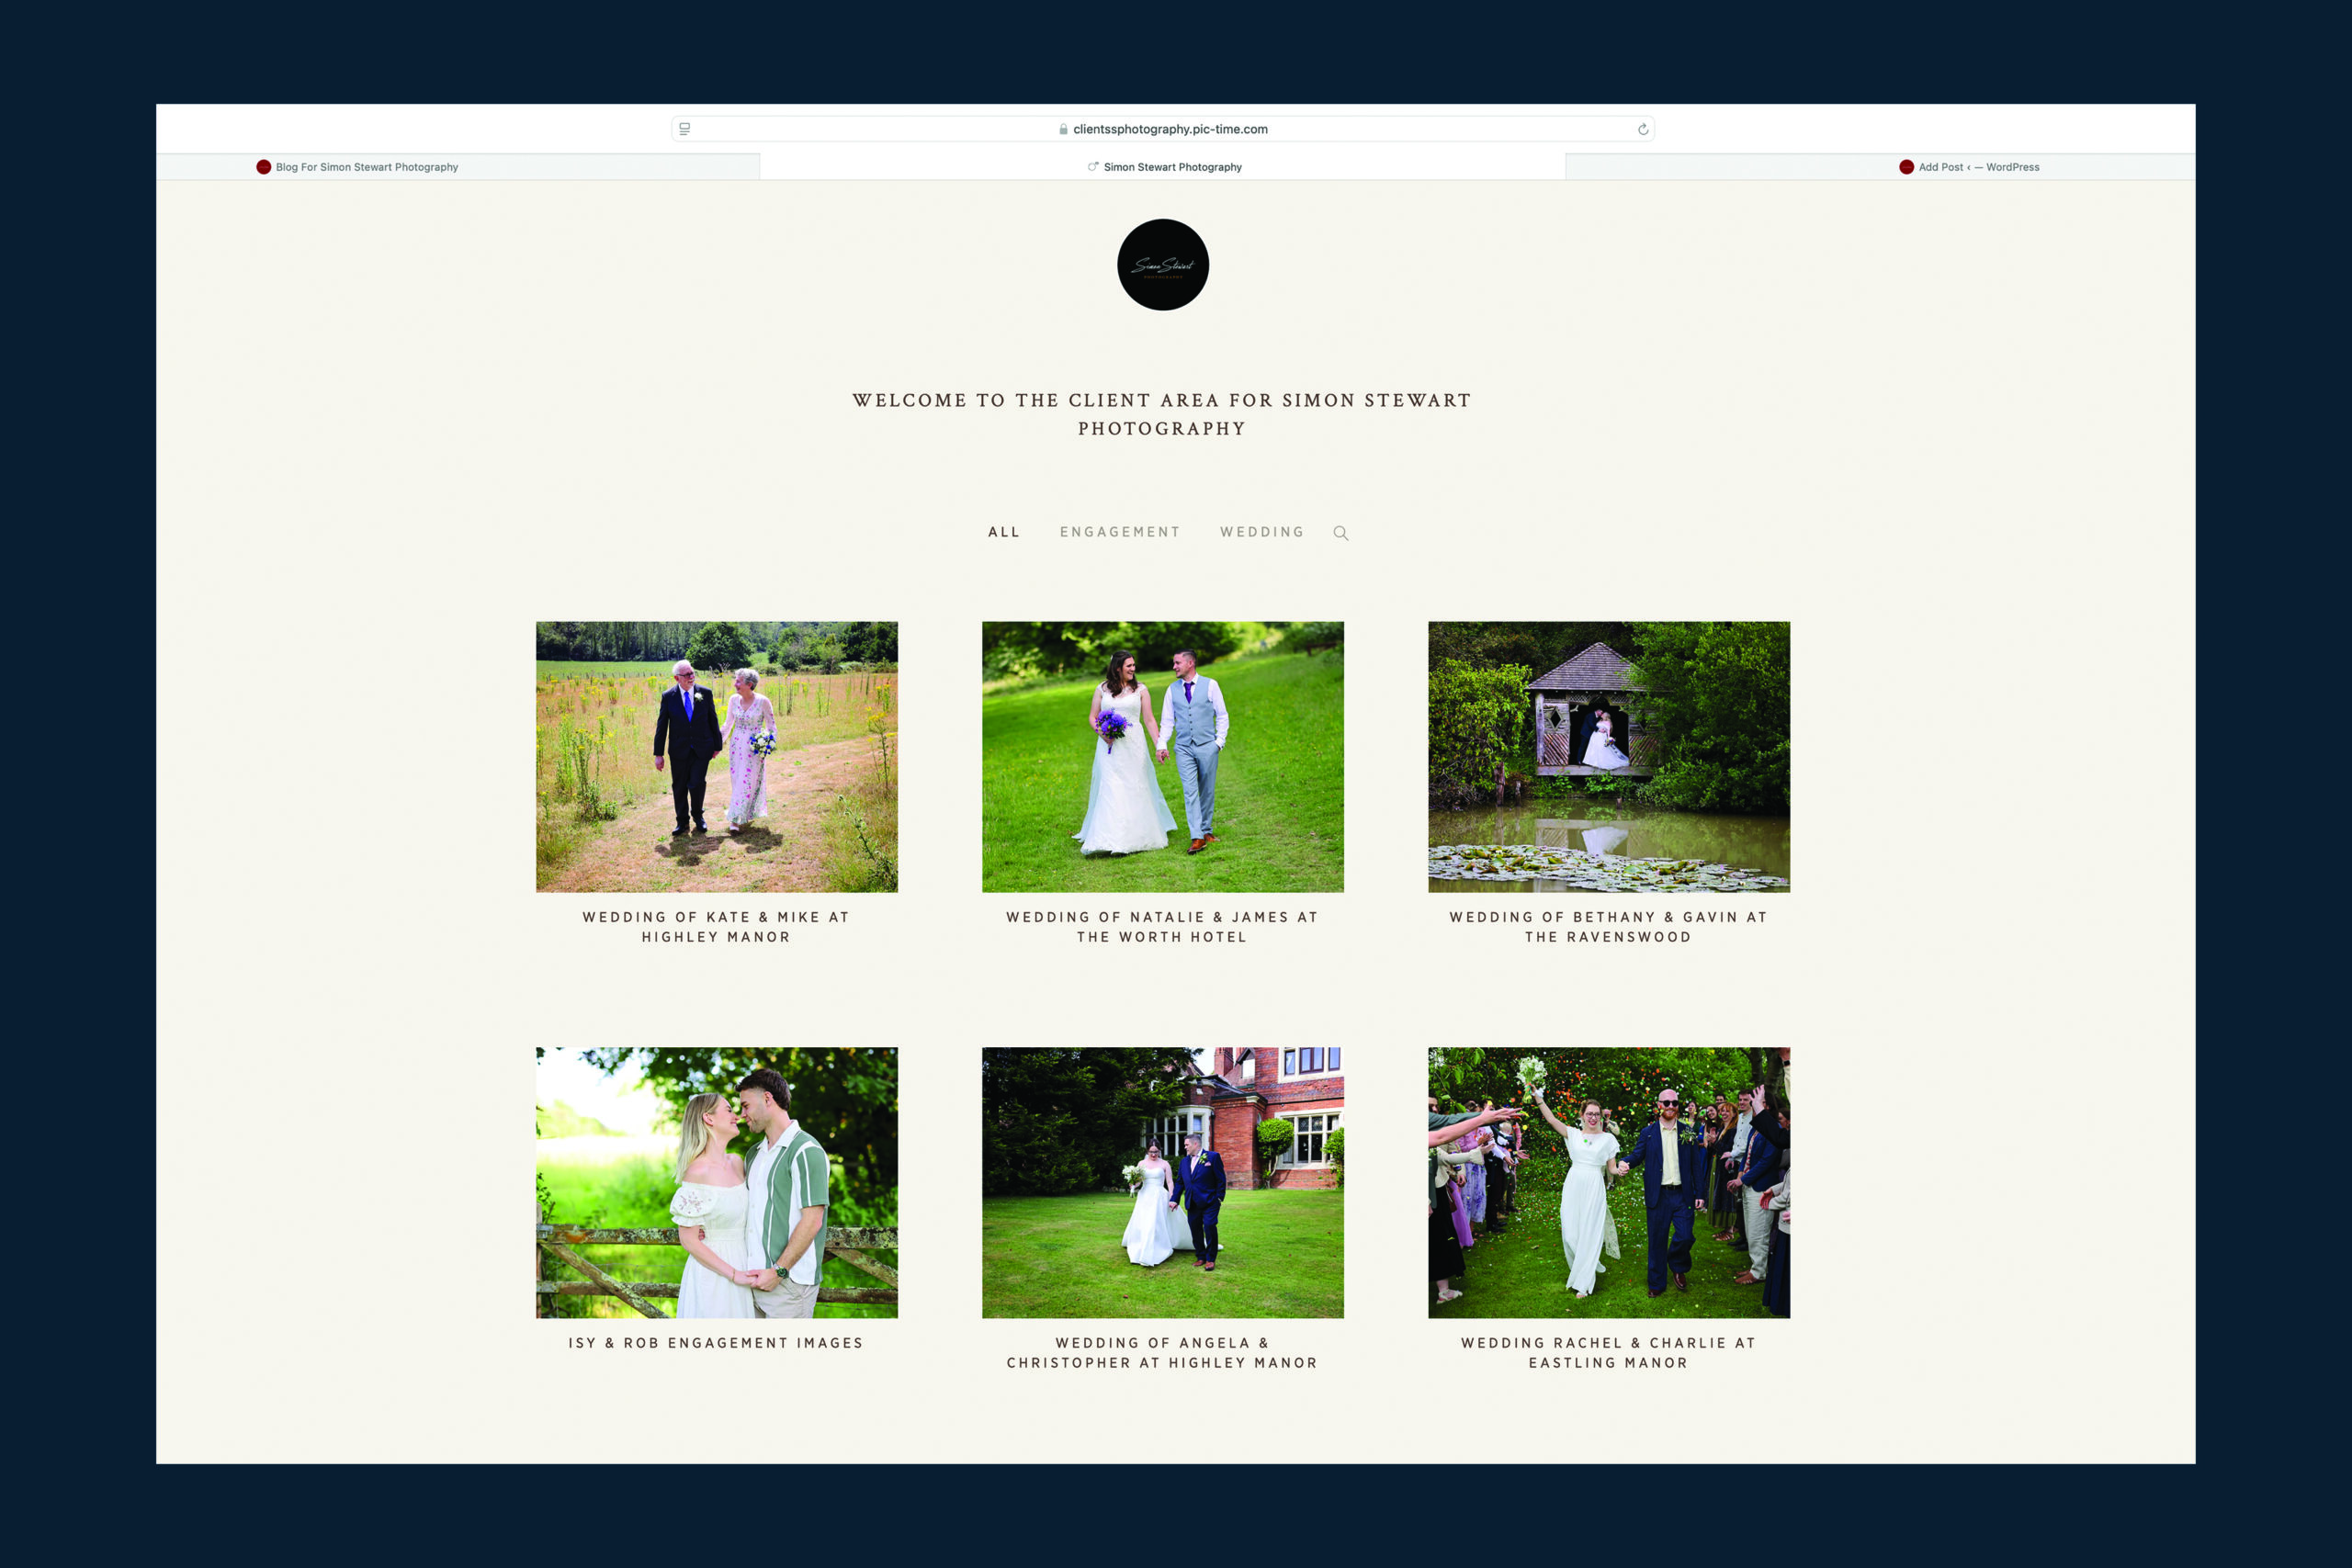Open the Add Post WordPress tab
This screenshot has height=1568, width=2352.
(1880, 167)
